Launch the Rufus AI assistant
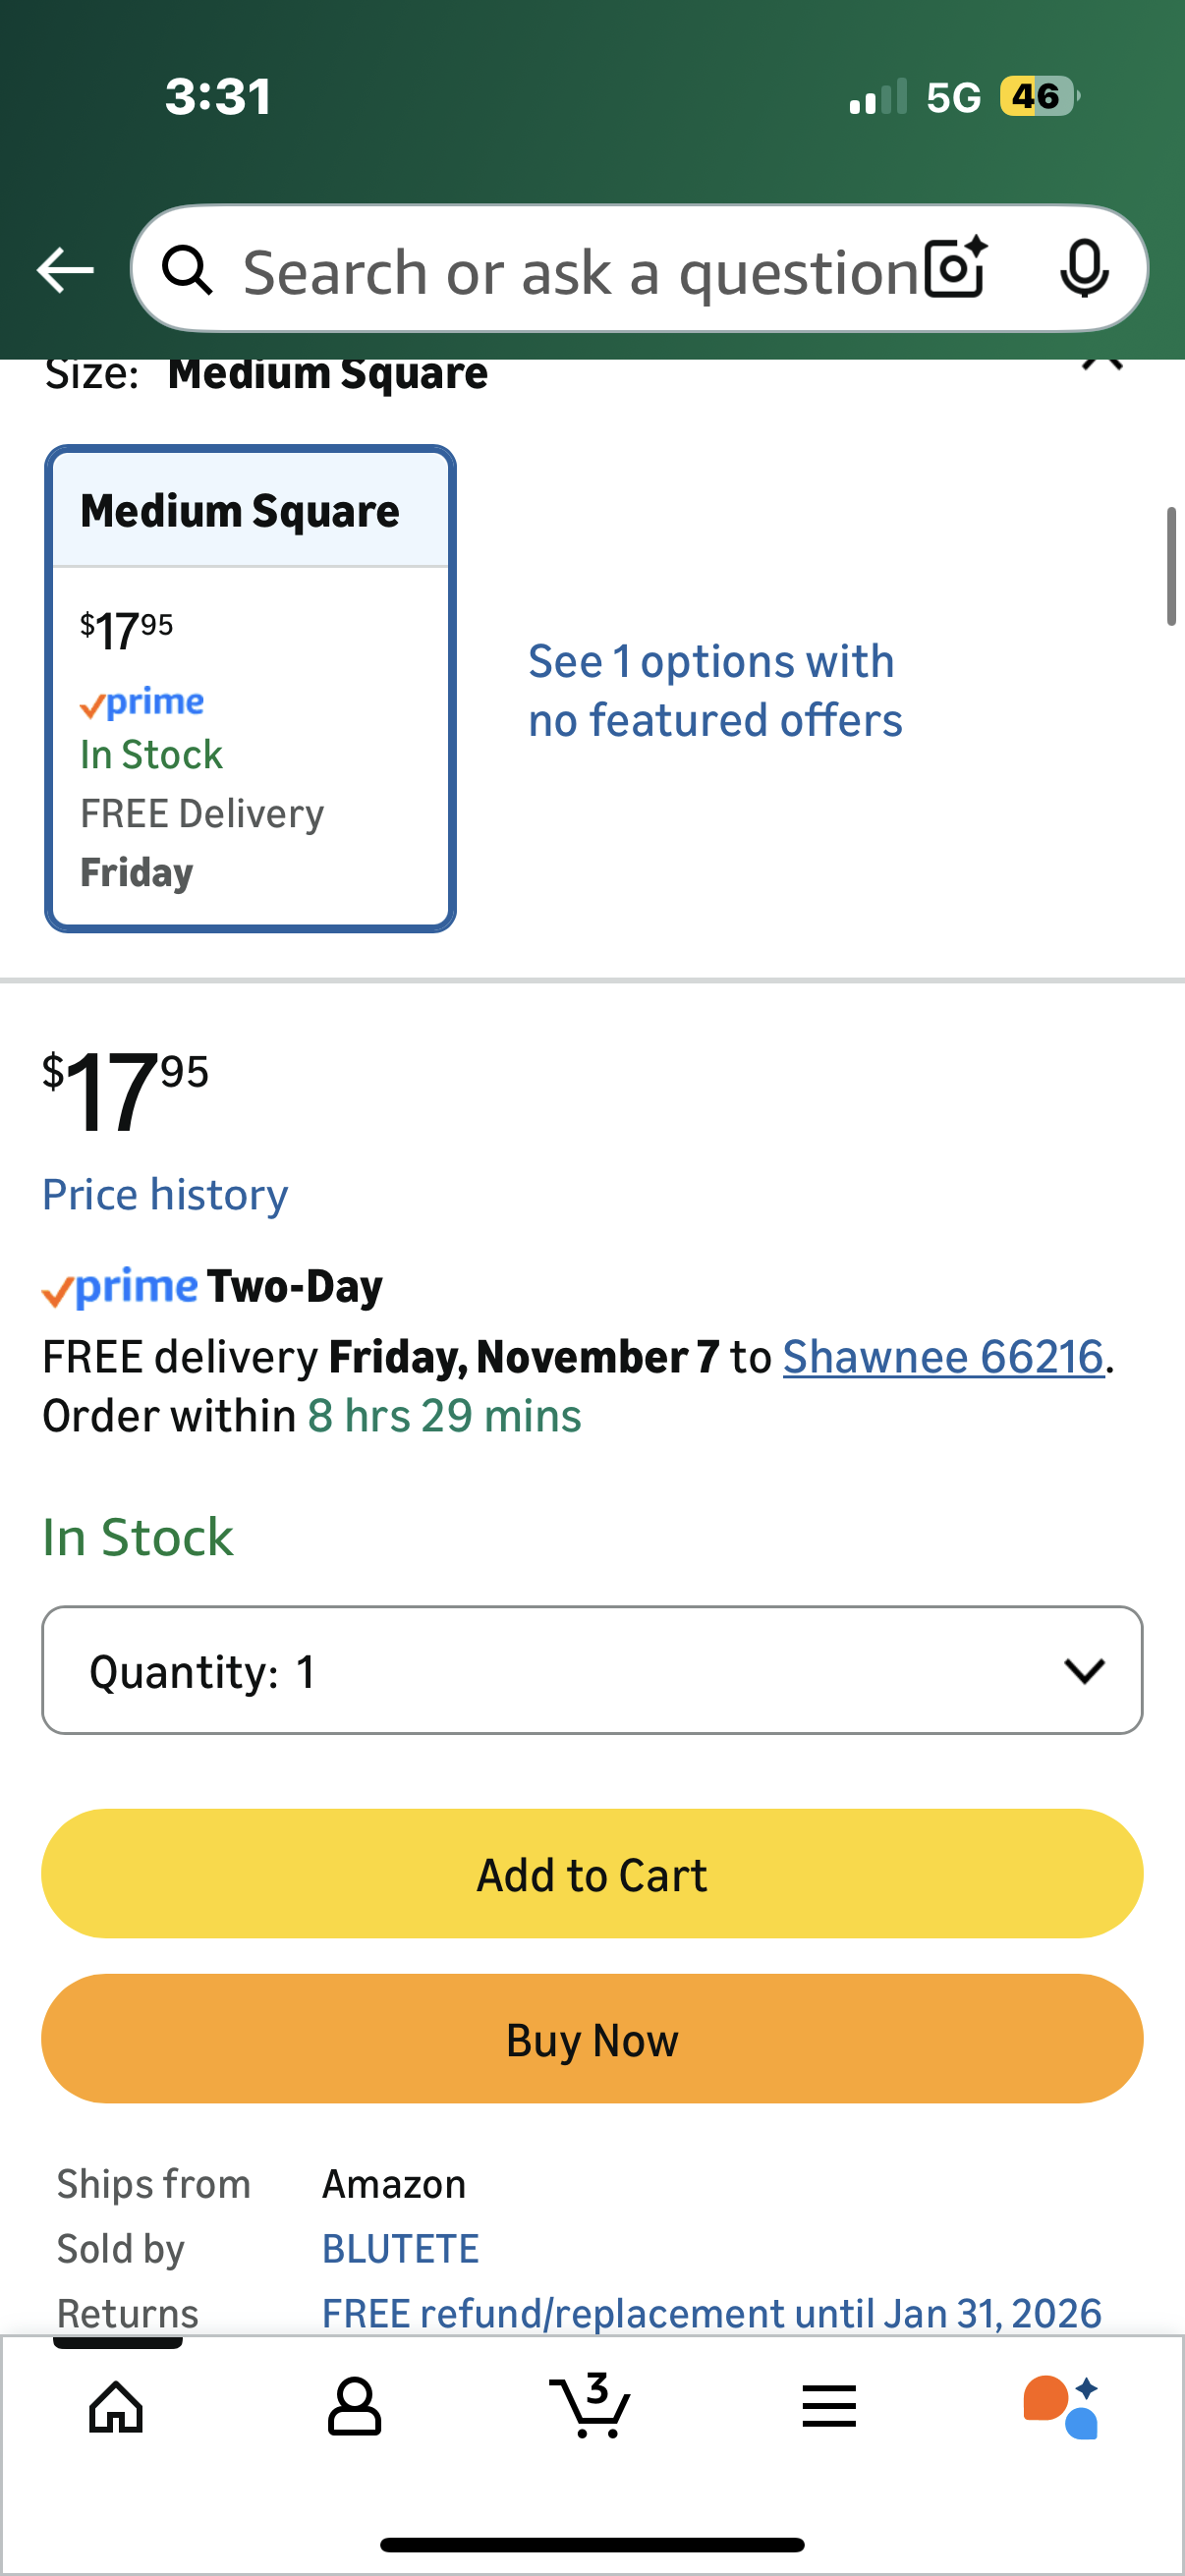The height and width of the screenshot is (2576, 1185). click(1061, 2406)
